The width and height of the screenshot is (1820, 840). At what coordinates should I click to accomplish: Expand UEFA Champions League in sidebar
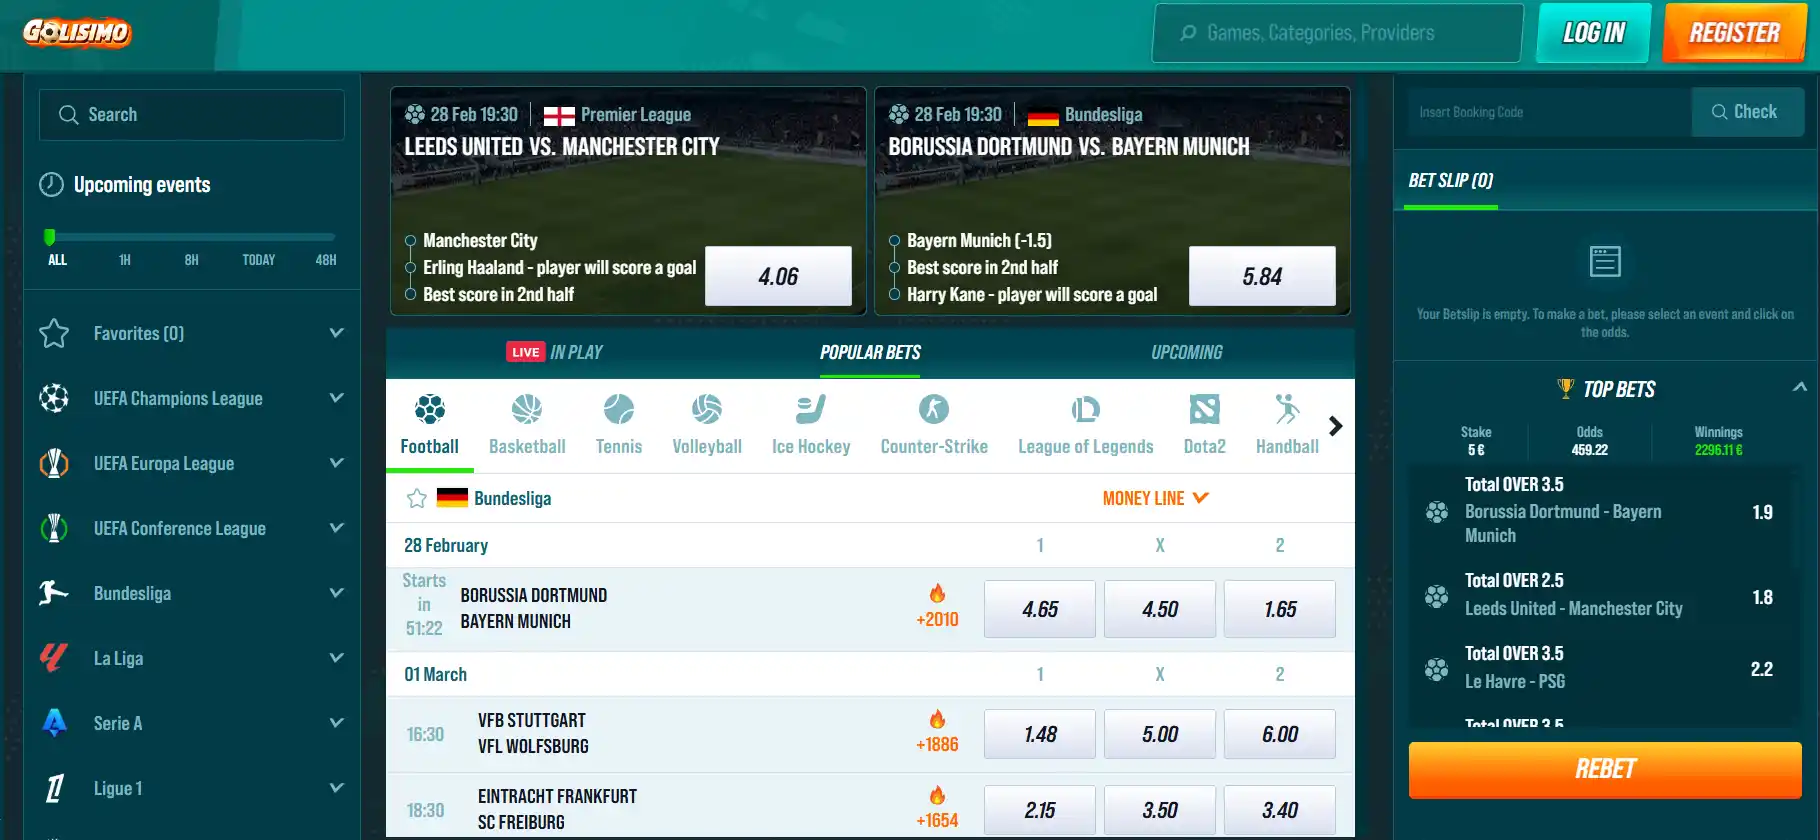click(336, 398)
